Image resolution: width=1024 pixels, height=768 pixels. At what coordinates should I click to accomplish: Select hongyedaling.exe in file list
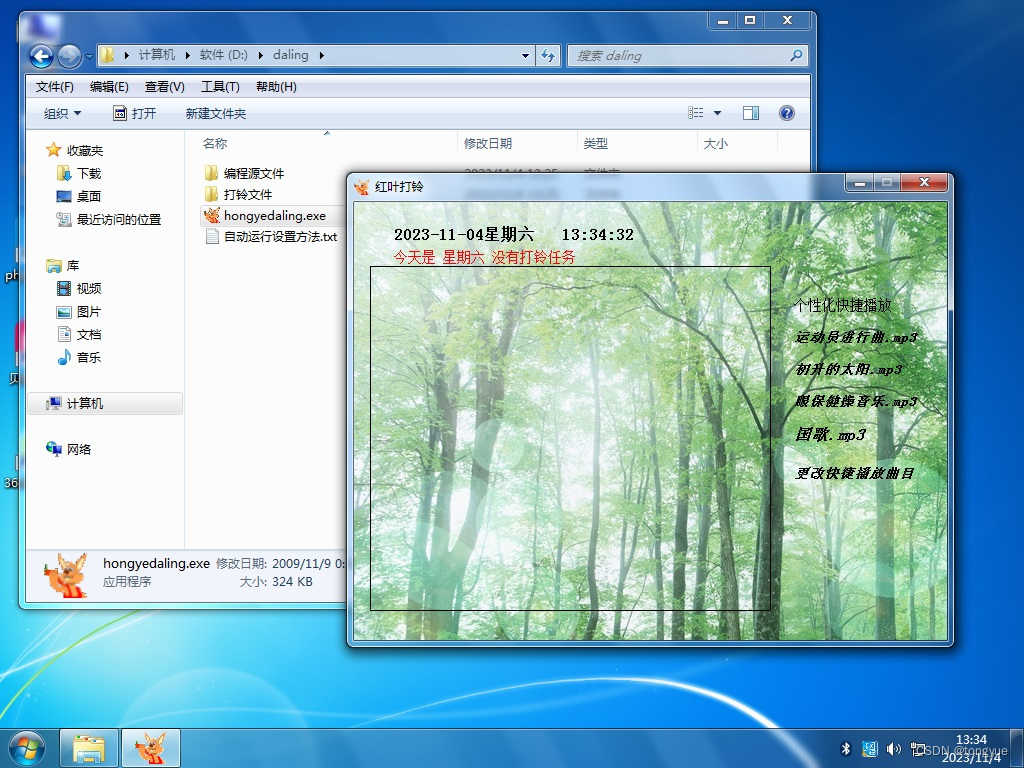coord(274,216)
